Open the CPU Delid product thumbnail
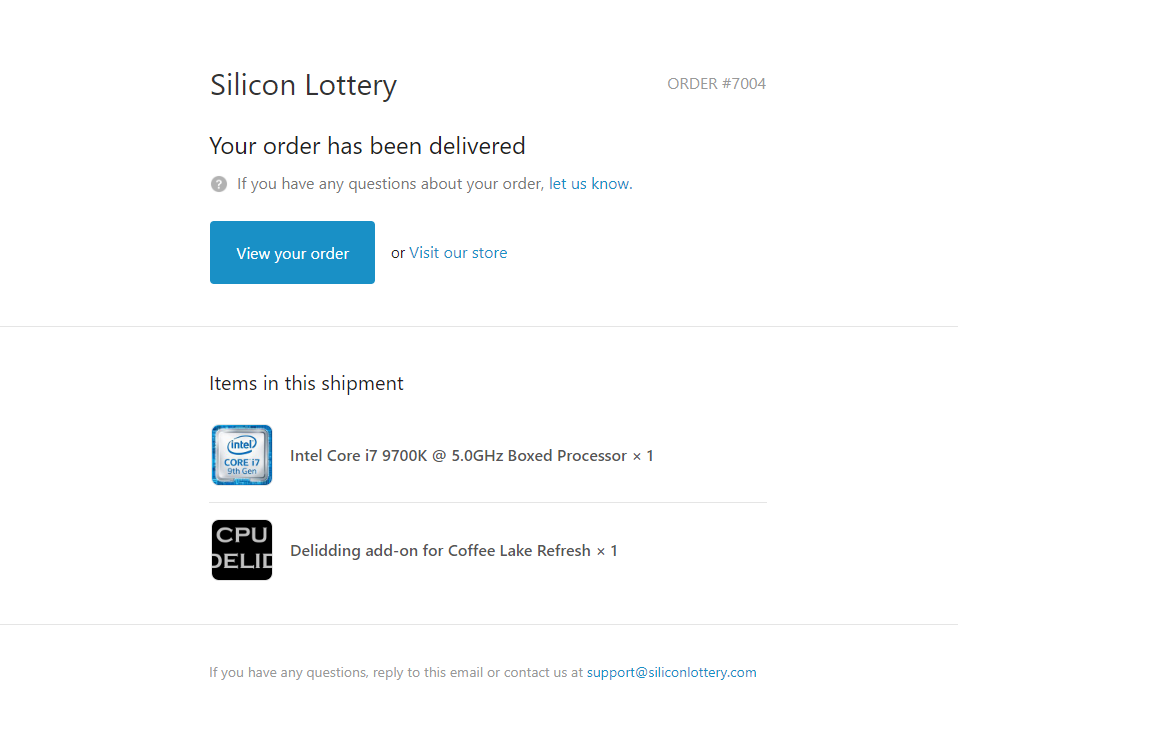1152x745 pixels. coord(242,550)
